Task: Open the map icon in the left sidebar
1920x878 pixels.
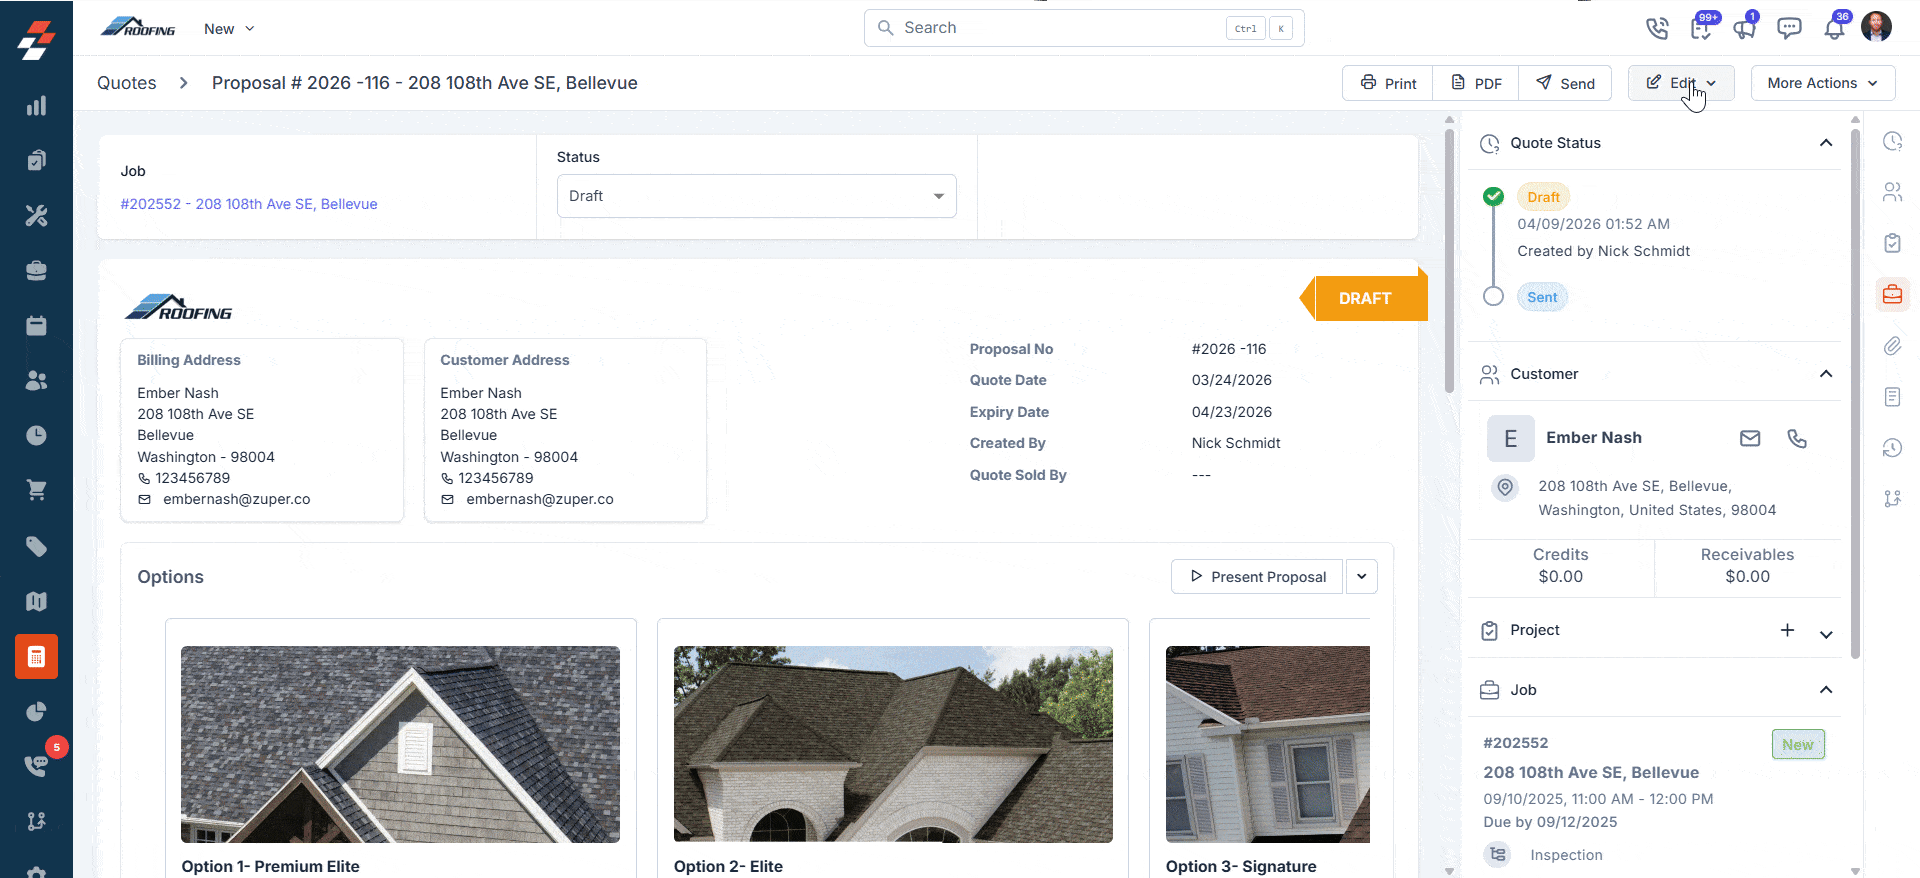Action: (x=36, y=601)
